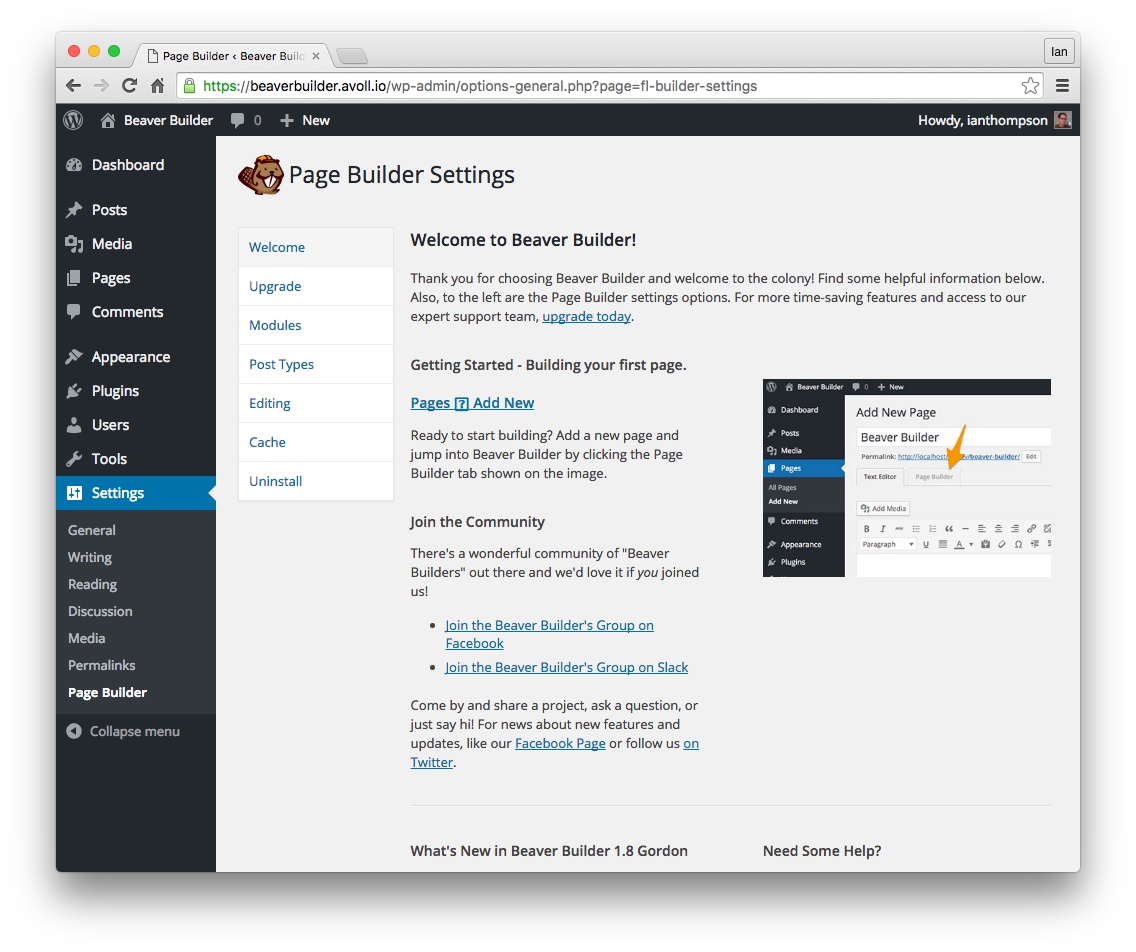Select Page Builder submenu item
1136x952 pixels.
(x=107, y=693)
